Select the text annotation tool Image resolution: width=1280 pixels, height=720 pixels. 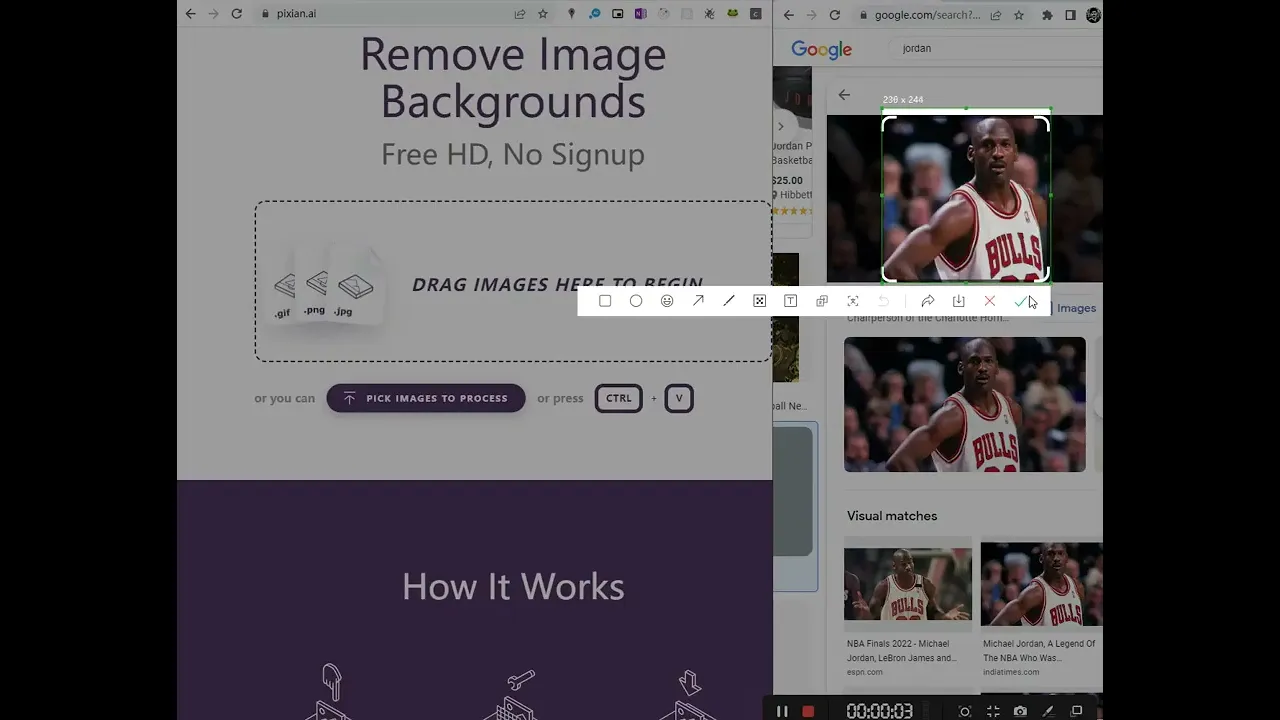pyautogui.click(x=791, y=301)
